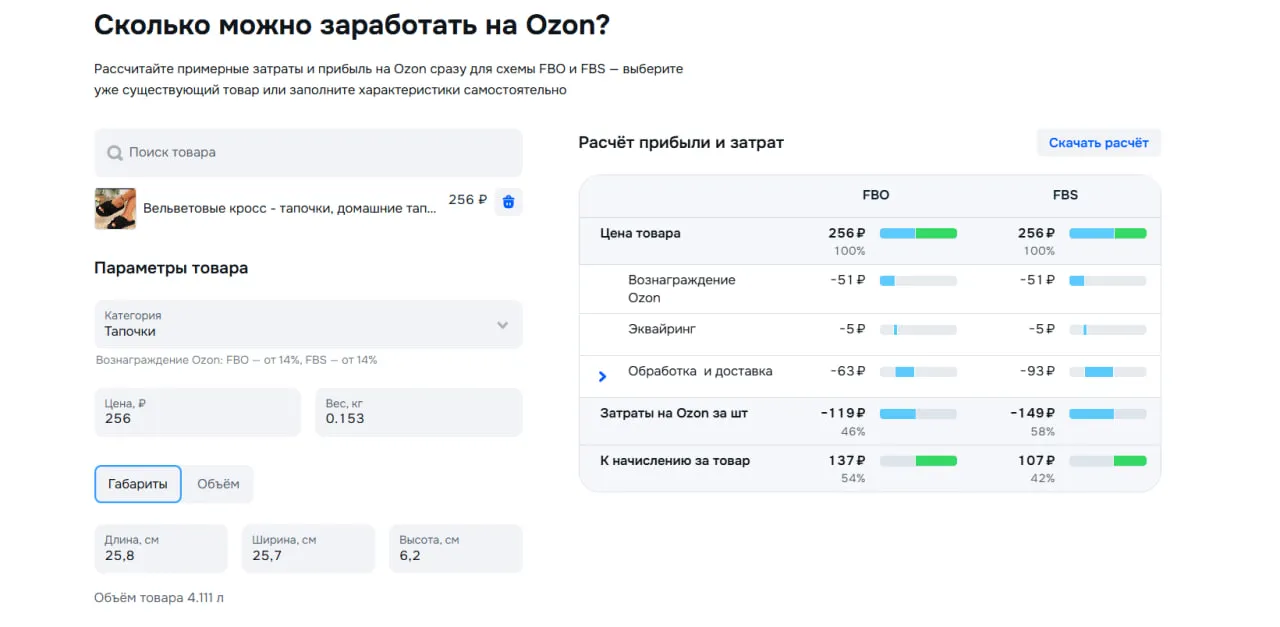
Task: Edit the Длина, см field
Action: pyautogui.click(x=160, y=549)
